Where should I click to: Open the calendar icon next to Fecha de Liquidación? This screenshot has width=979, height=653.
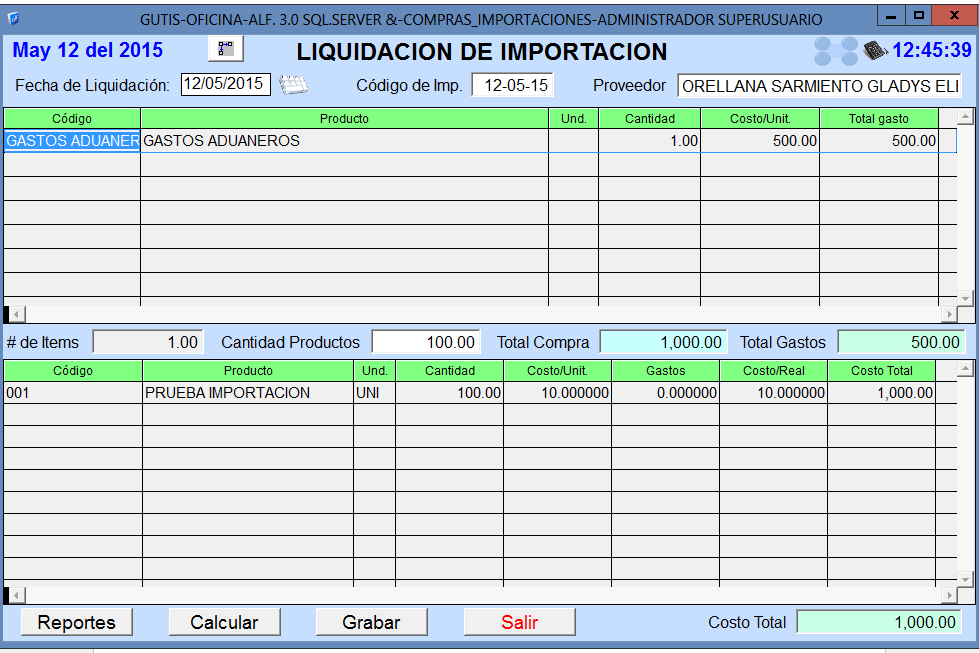coord(293,85)
